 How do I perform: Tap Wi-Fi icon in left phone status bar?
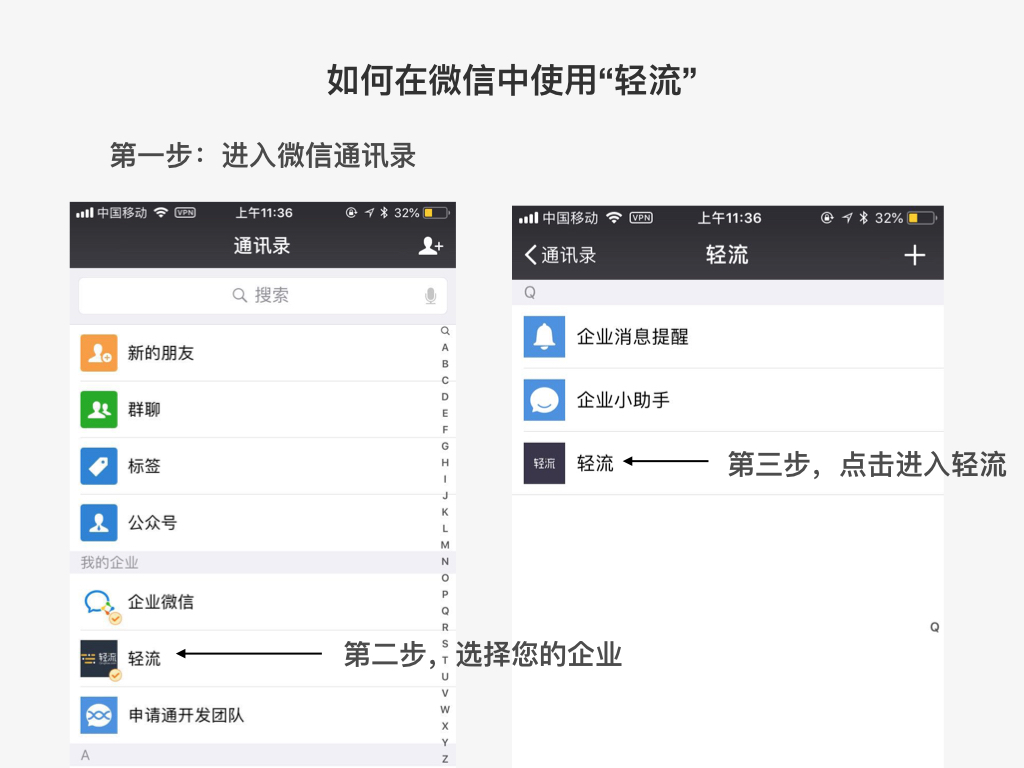coord(161,212)
